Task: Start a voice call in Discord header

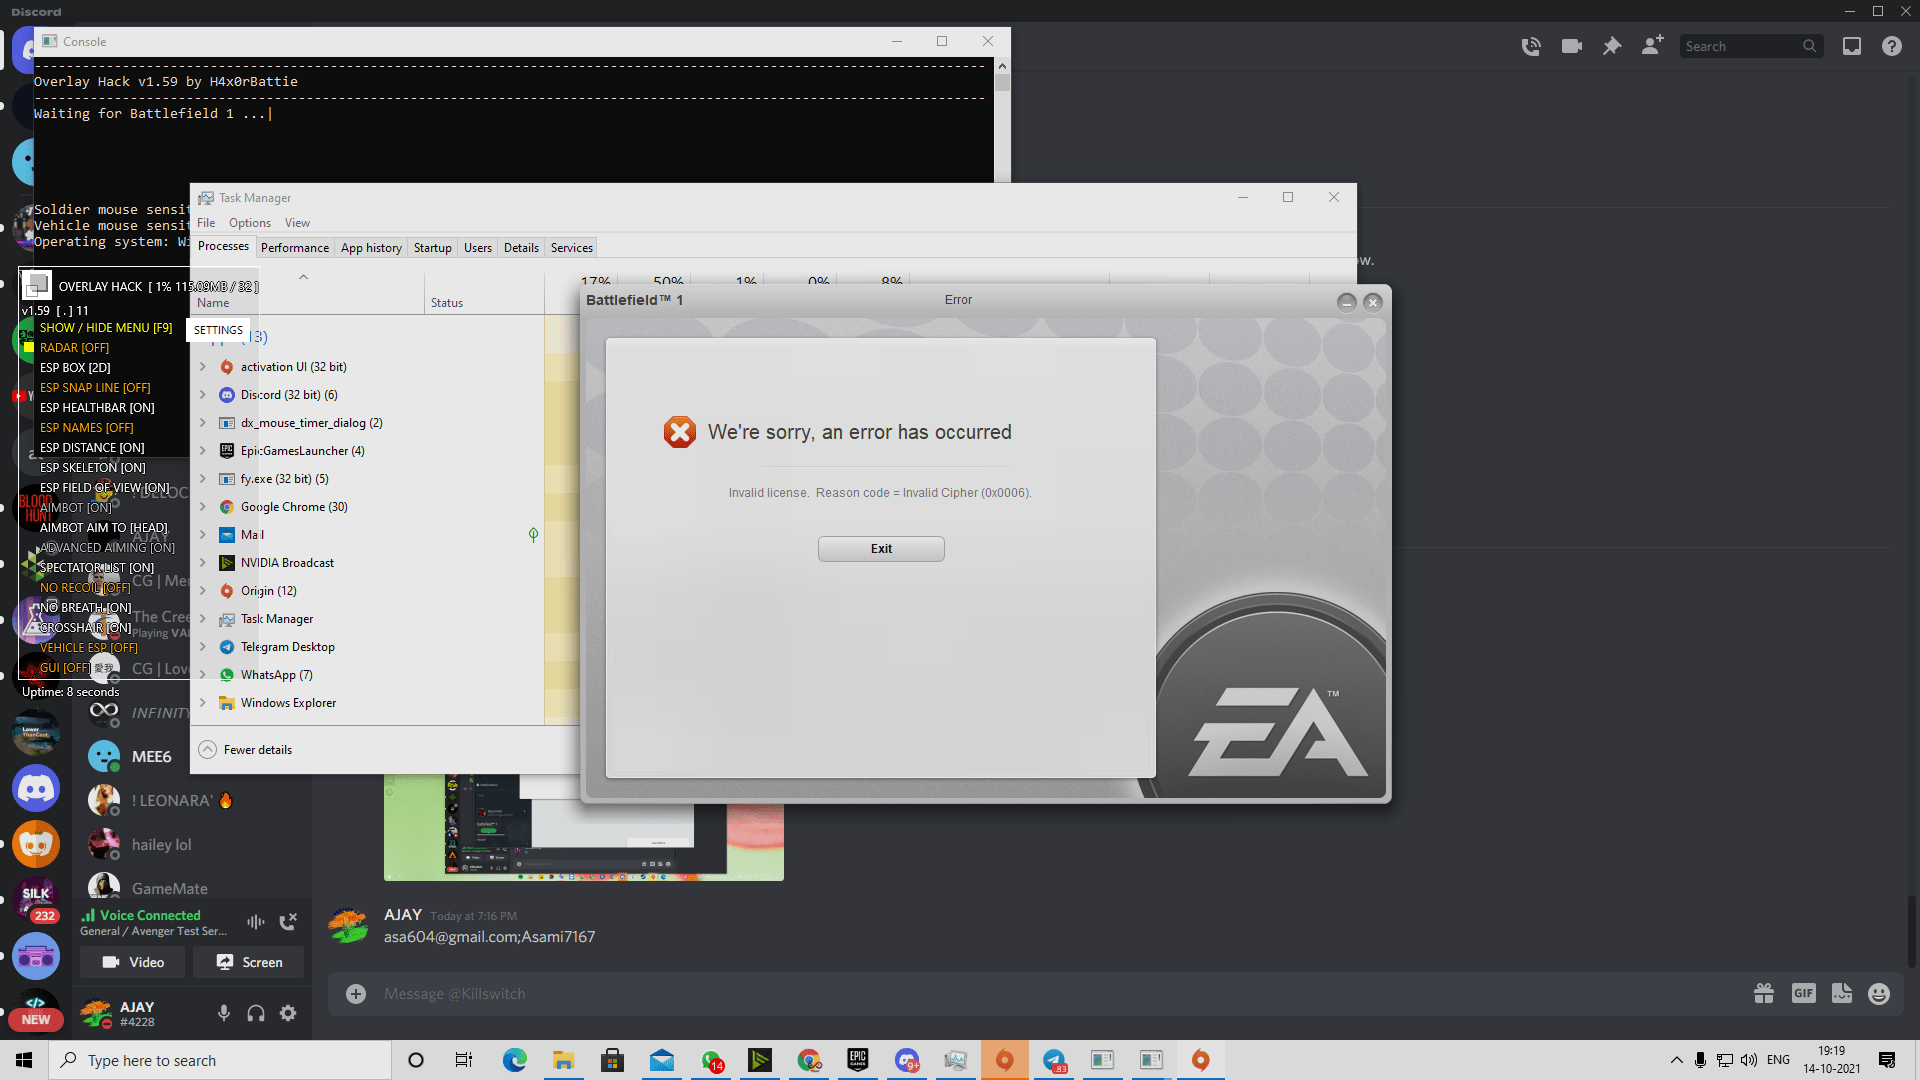Action: coord(1530,46)
